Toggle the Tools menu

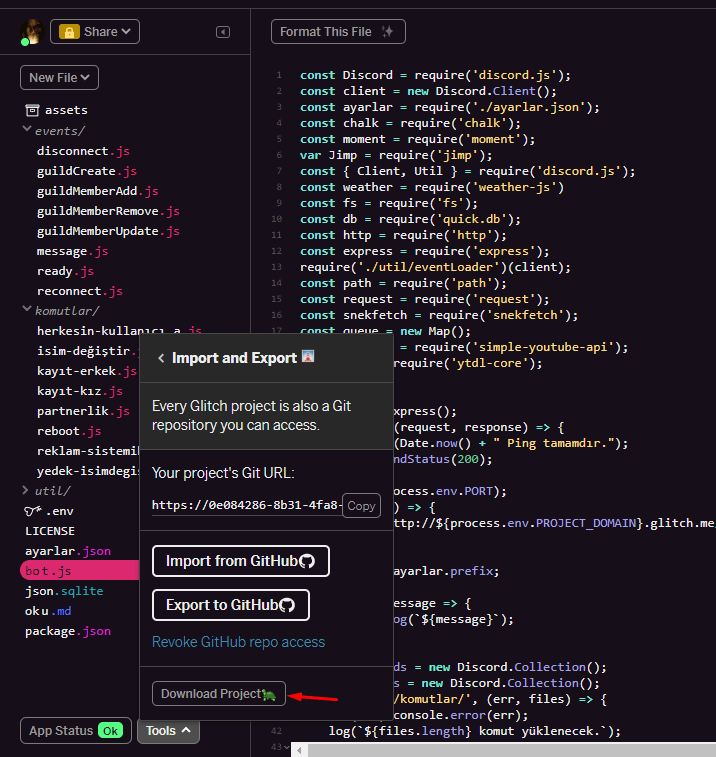point(168,730)
